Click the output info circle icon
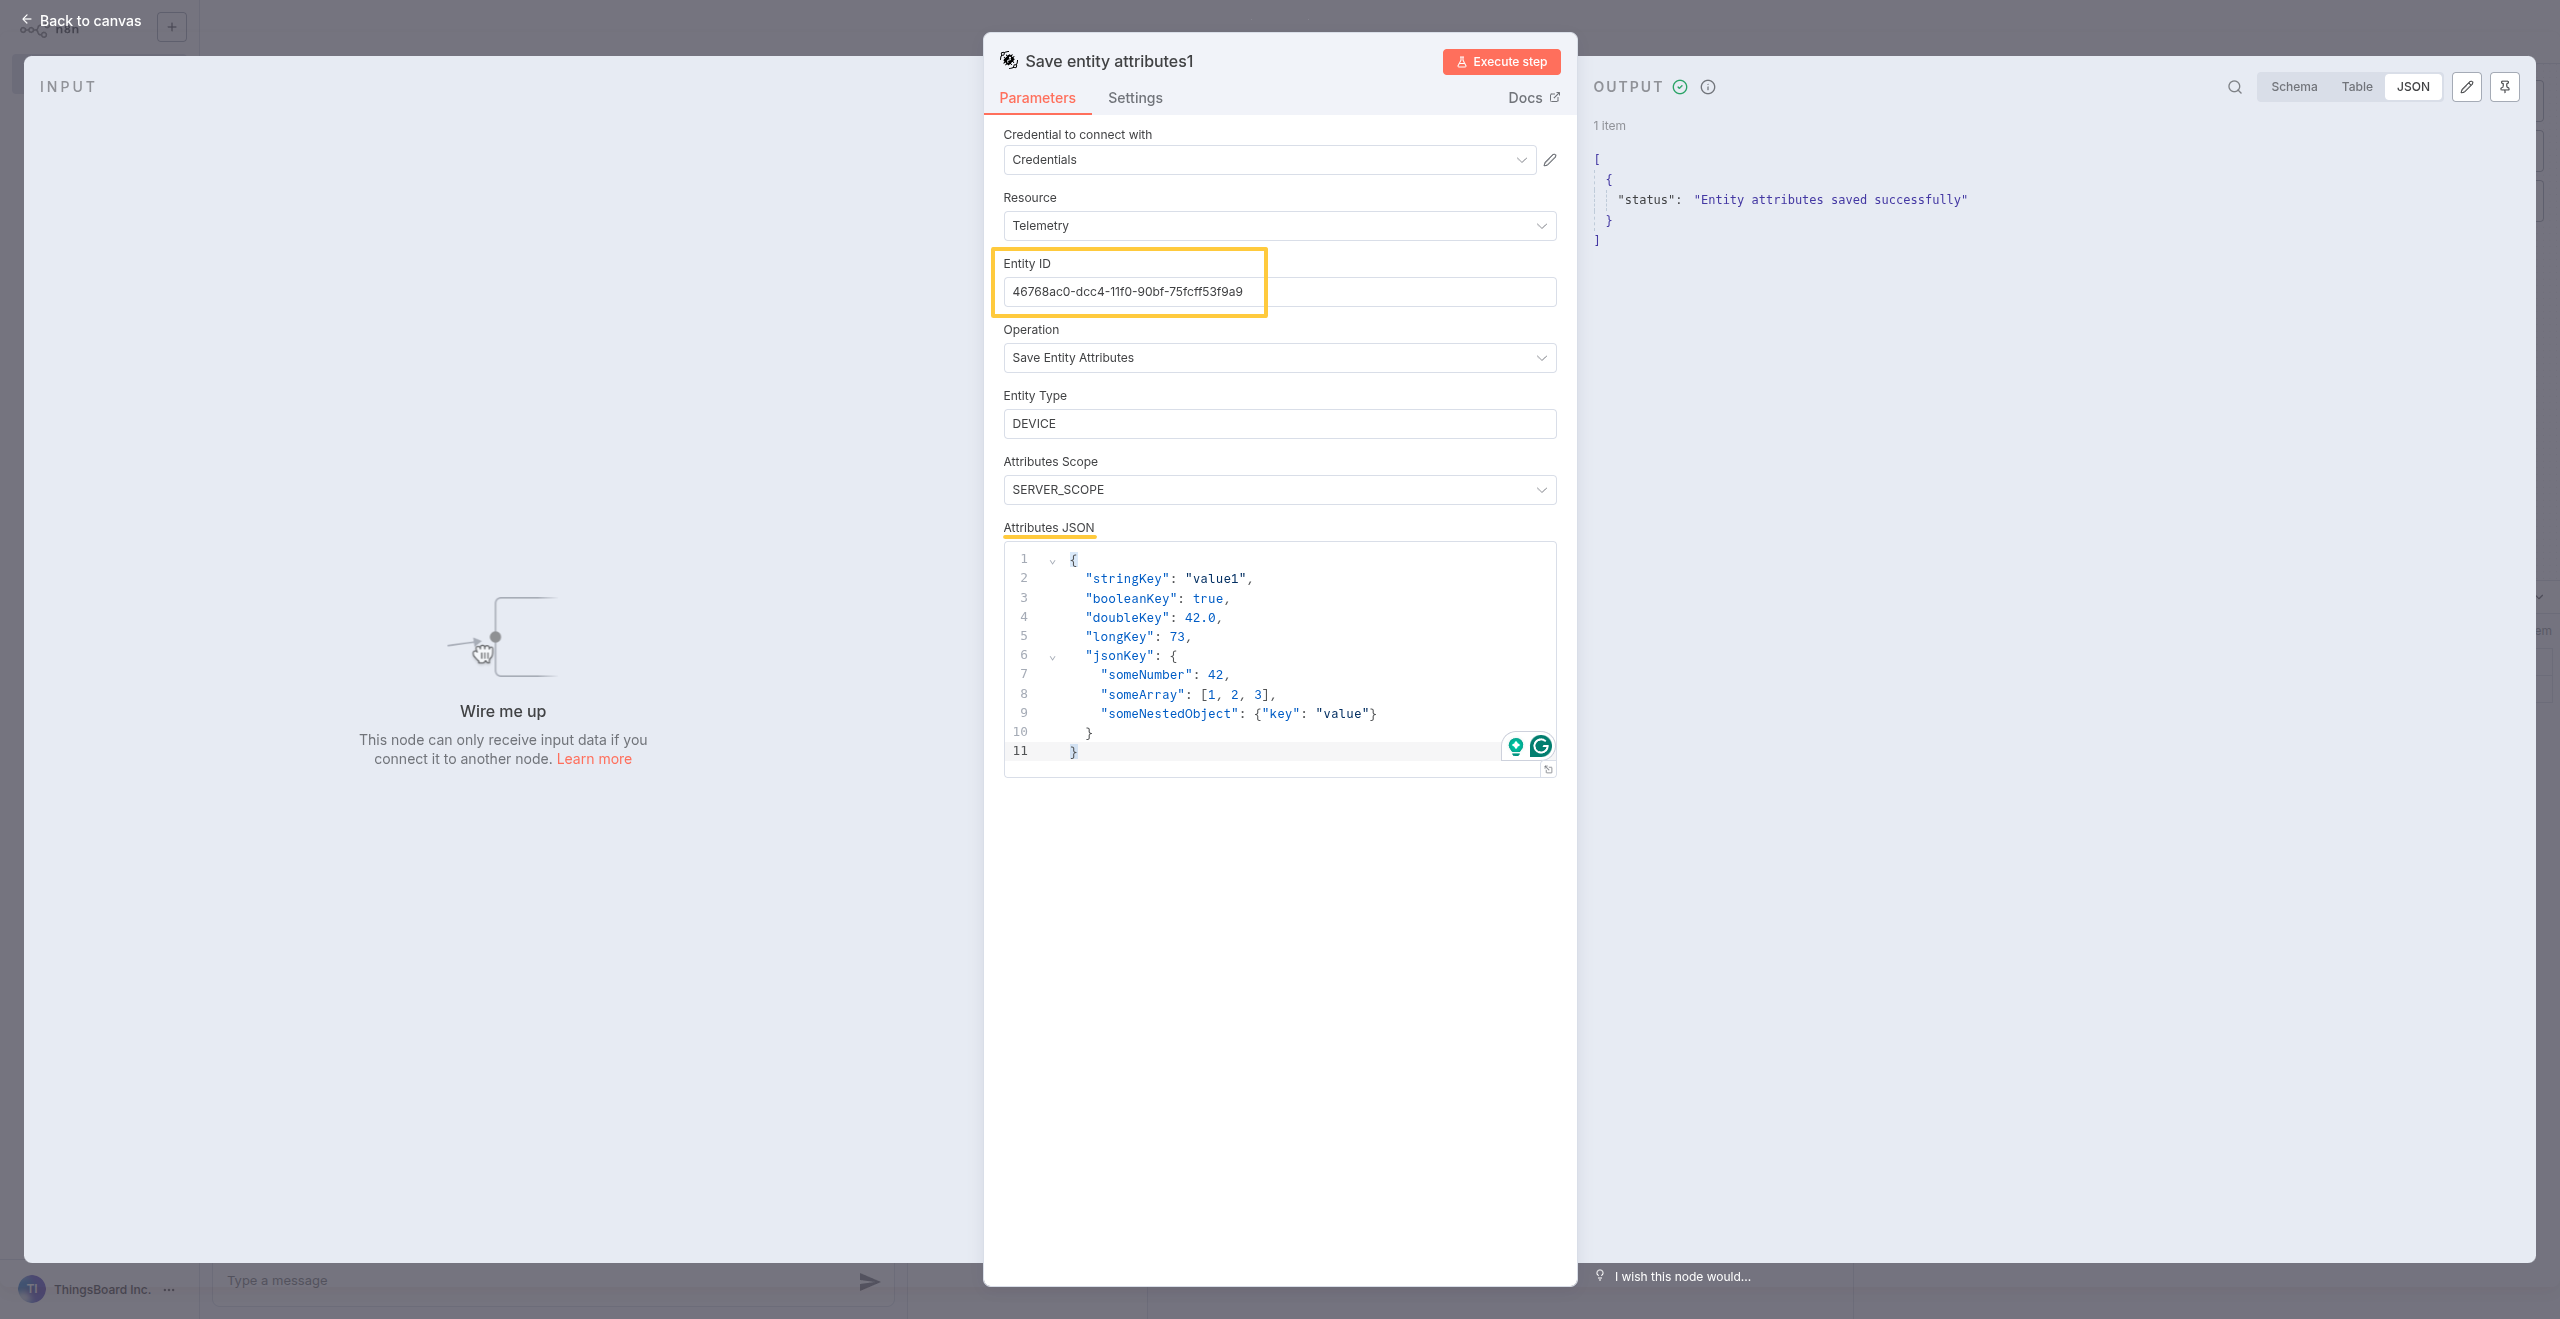Viewport: 2560px width, 1319px height. click(1708, 87)
